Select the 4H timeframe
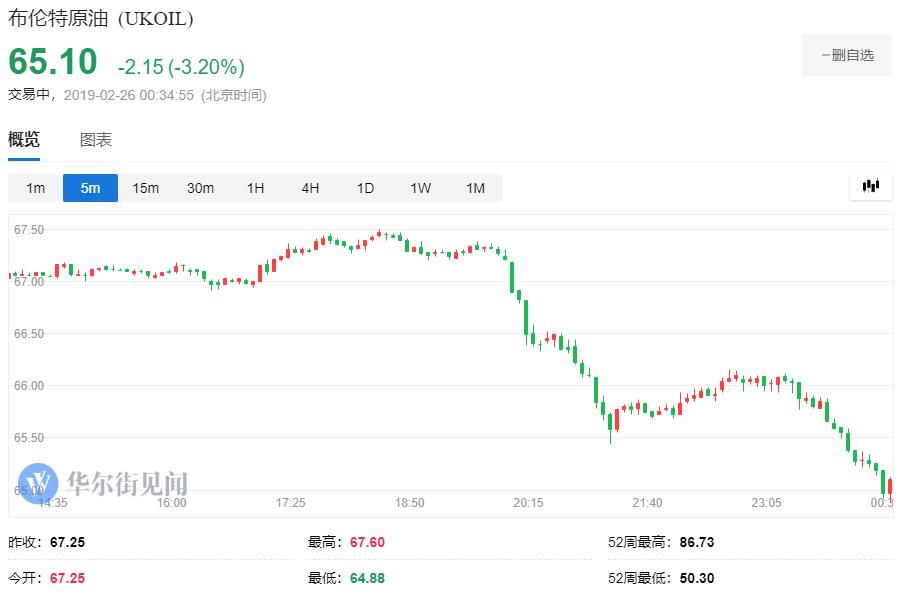Image resolution: width=902 pixels, height=592 pixels. (x=310, y=188)
